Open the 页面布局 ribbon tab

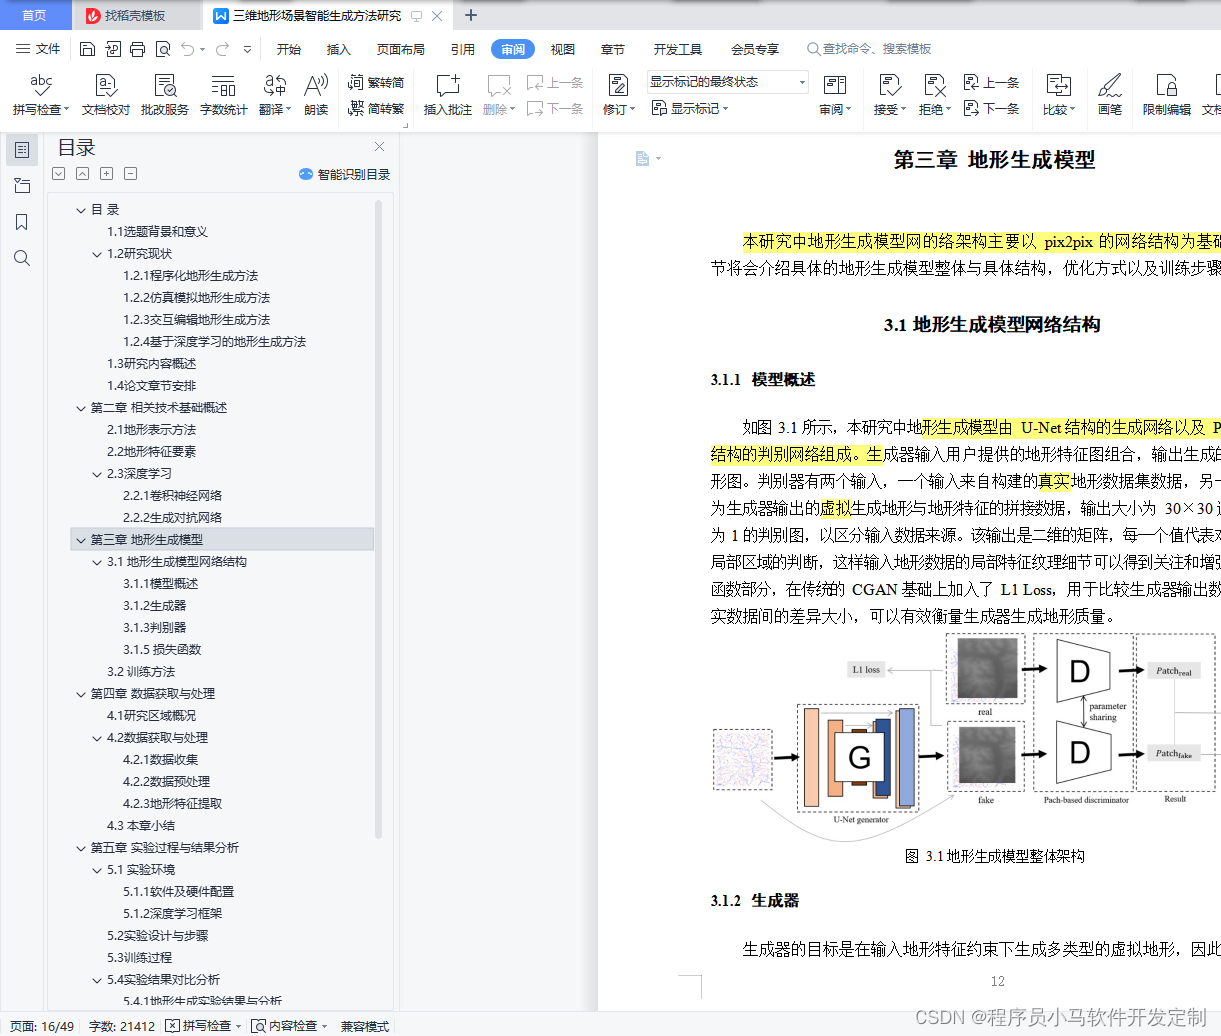click(401, 49)
